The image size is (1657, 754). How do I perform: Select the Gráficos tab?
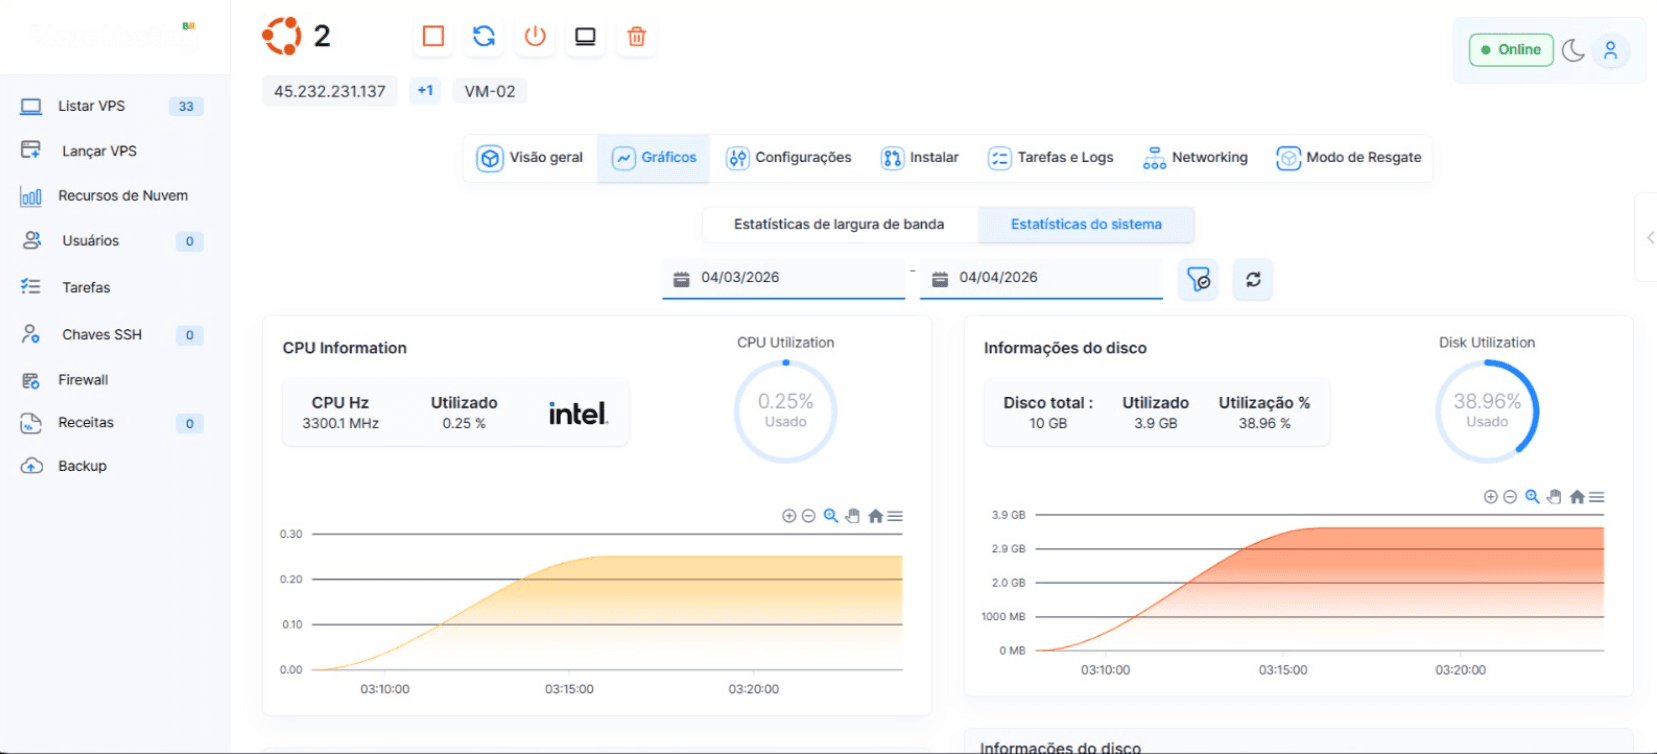point(654,158)
